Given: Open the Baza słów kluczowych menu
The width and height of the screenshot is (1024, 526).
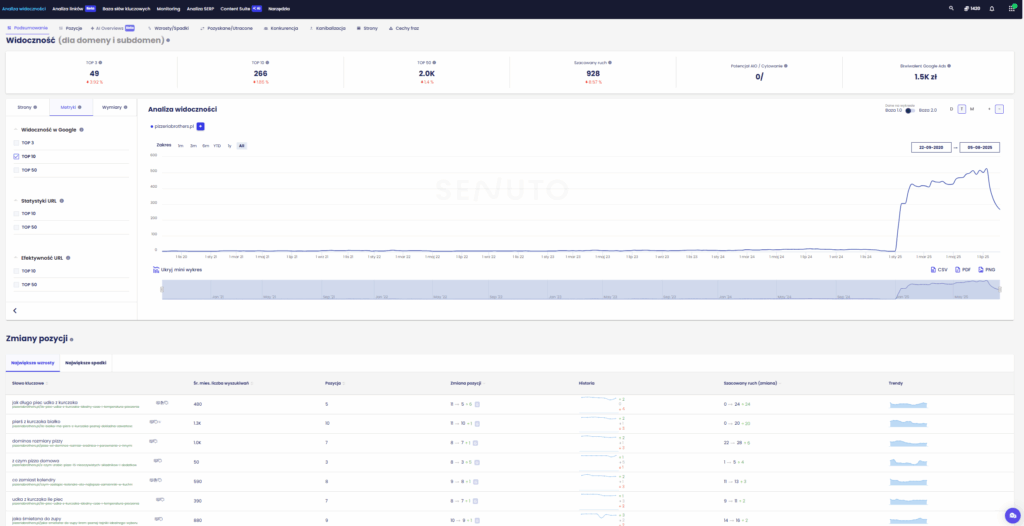Looking at the screenshot, I should point(126,8).
